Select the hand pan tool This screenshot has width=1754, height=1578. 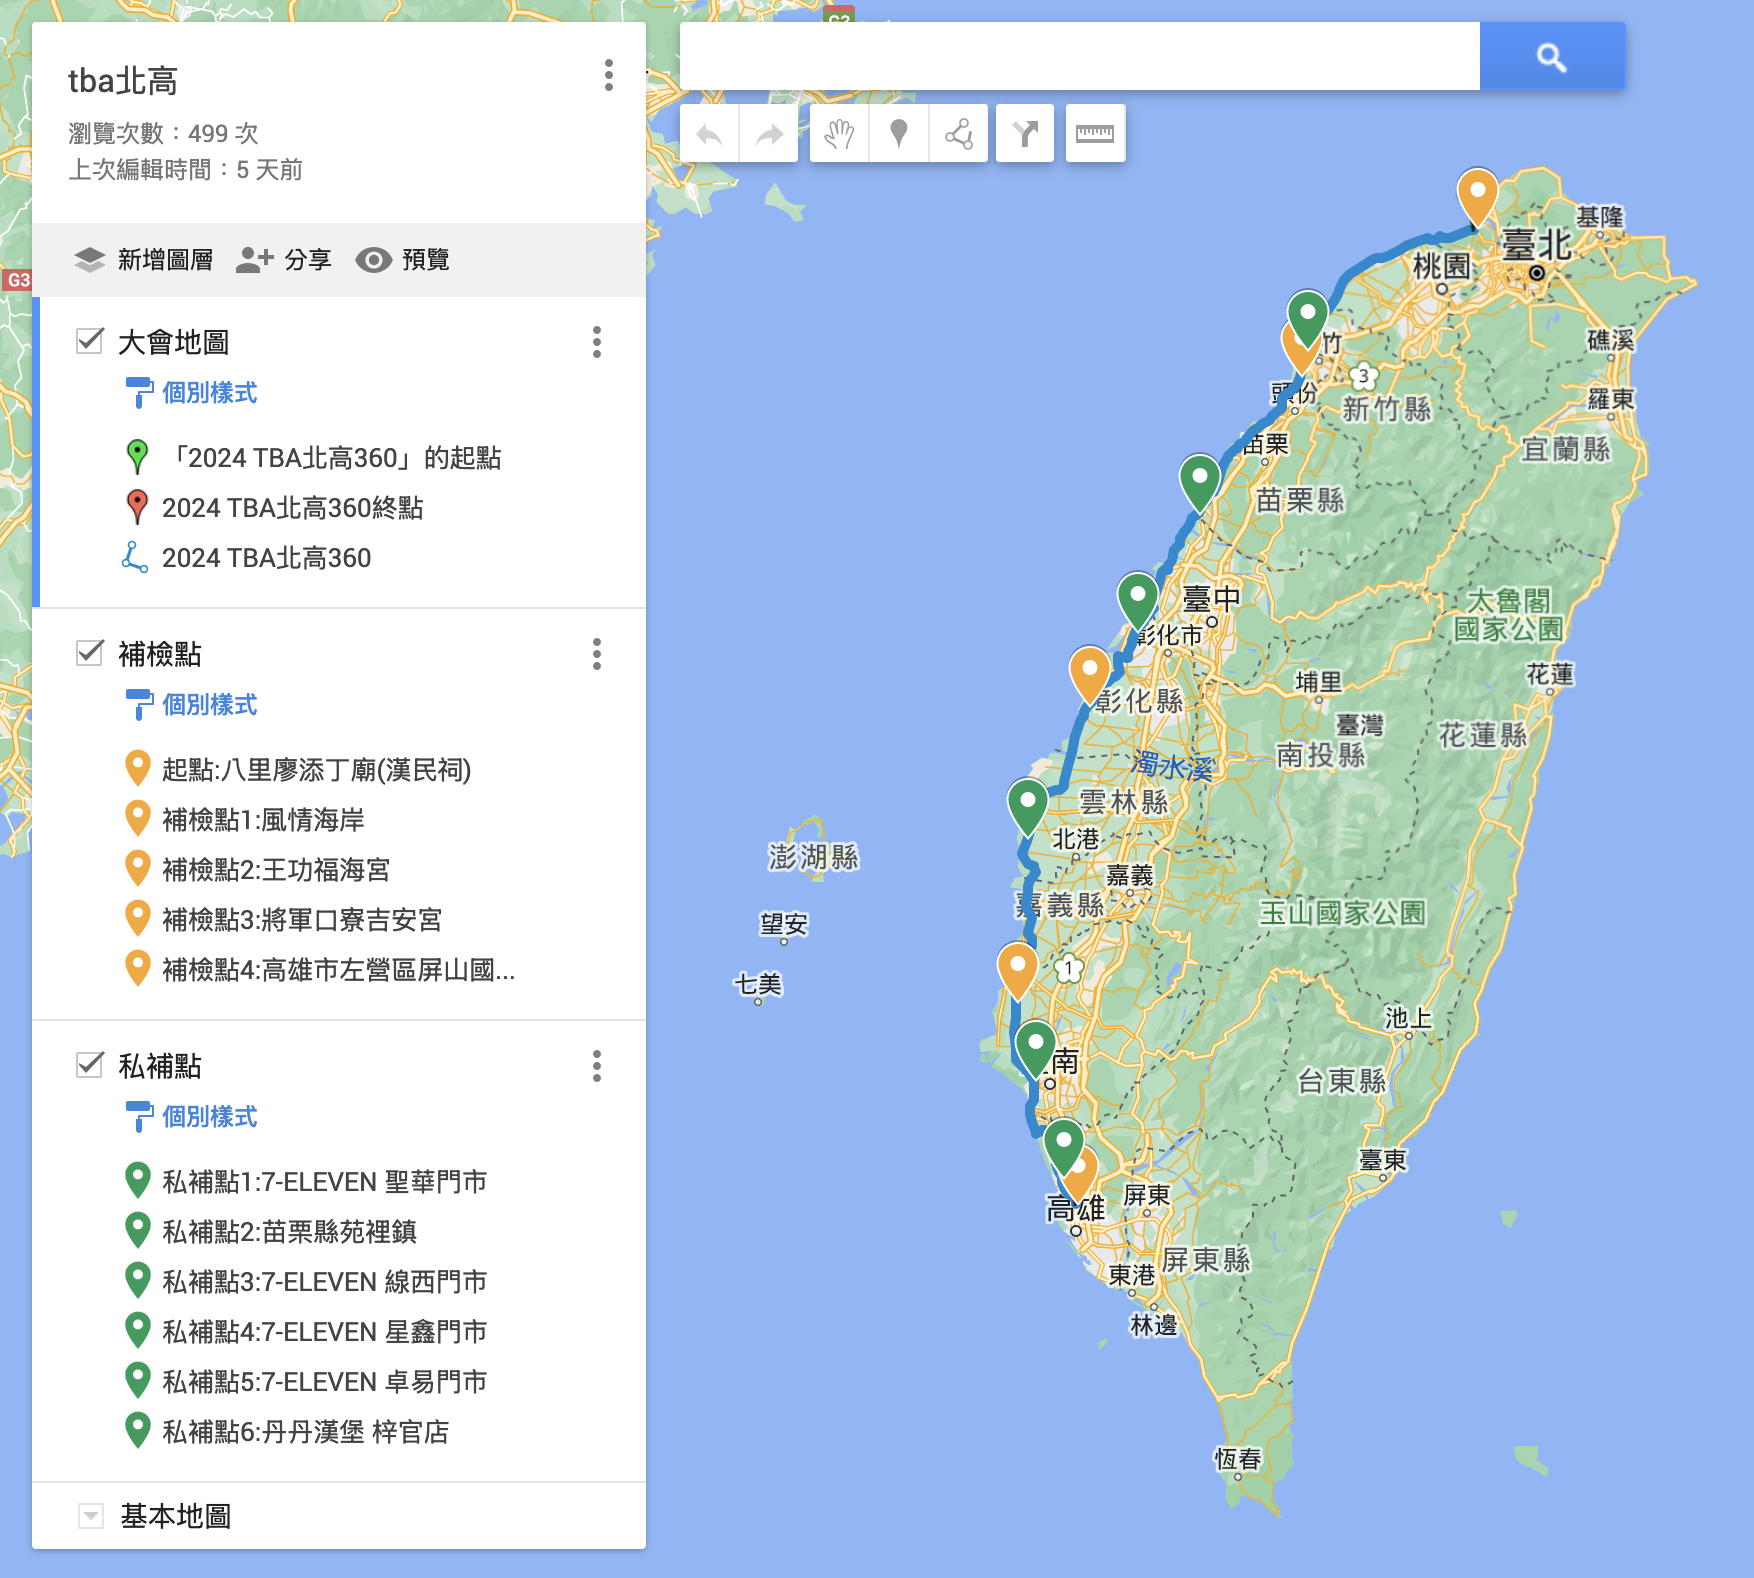tap(839, 134)
